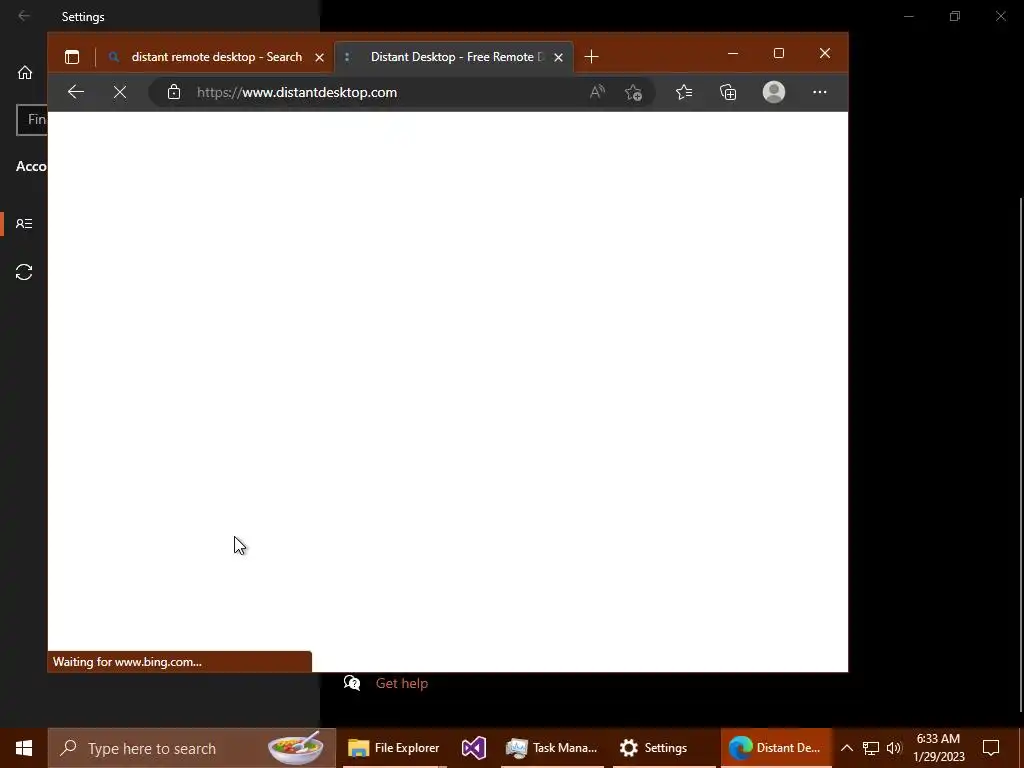Open File Explorer from the taskbar
The width and height of the screenshot is (1024, 768).
coord(394,748)
